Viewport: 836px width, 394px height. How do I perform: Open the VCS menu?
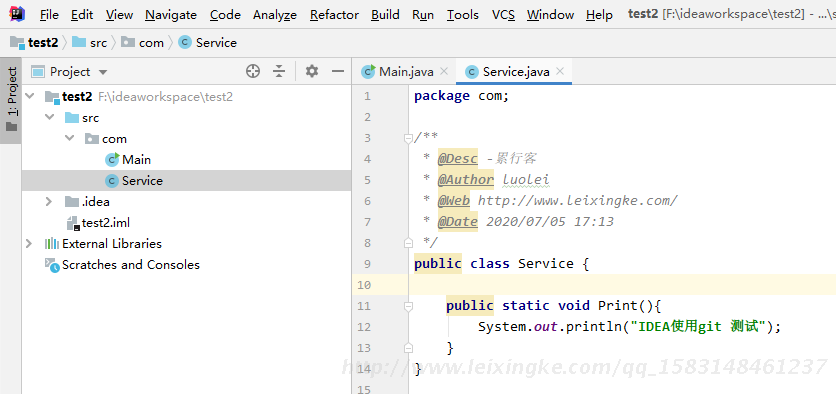coord(503,15)
